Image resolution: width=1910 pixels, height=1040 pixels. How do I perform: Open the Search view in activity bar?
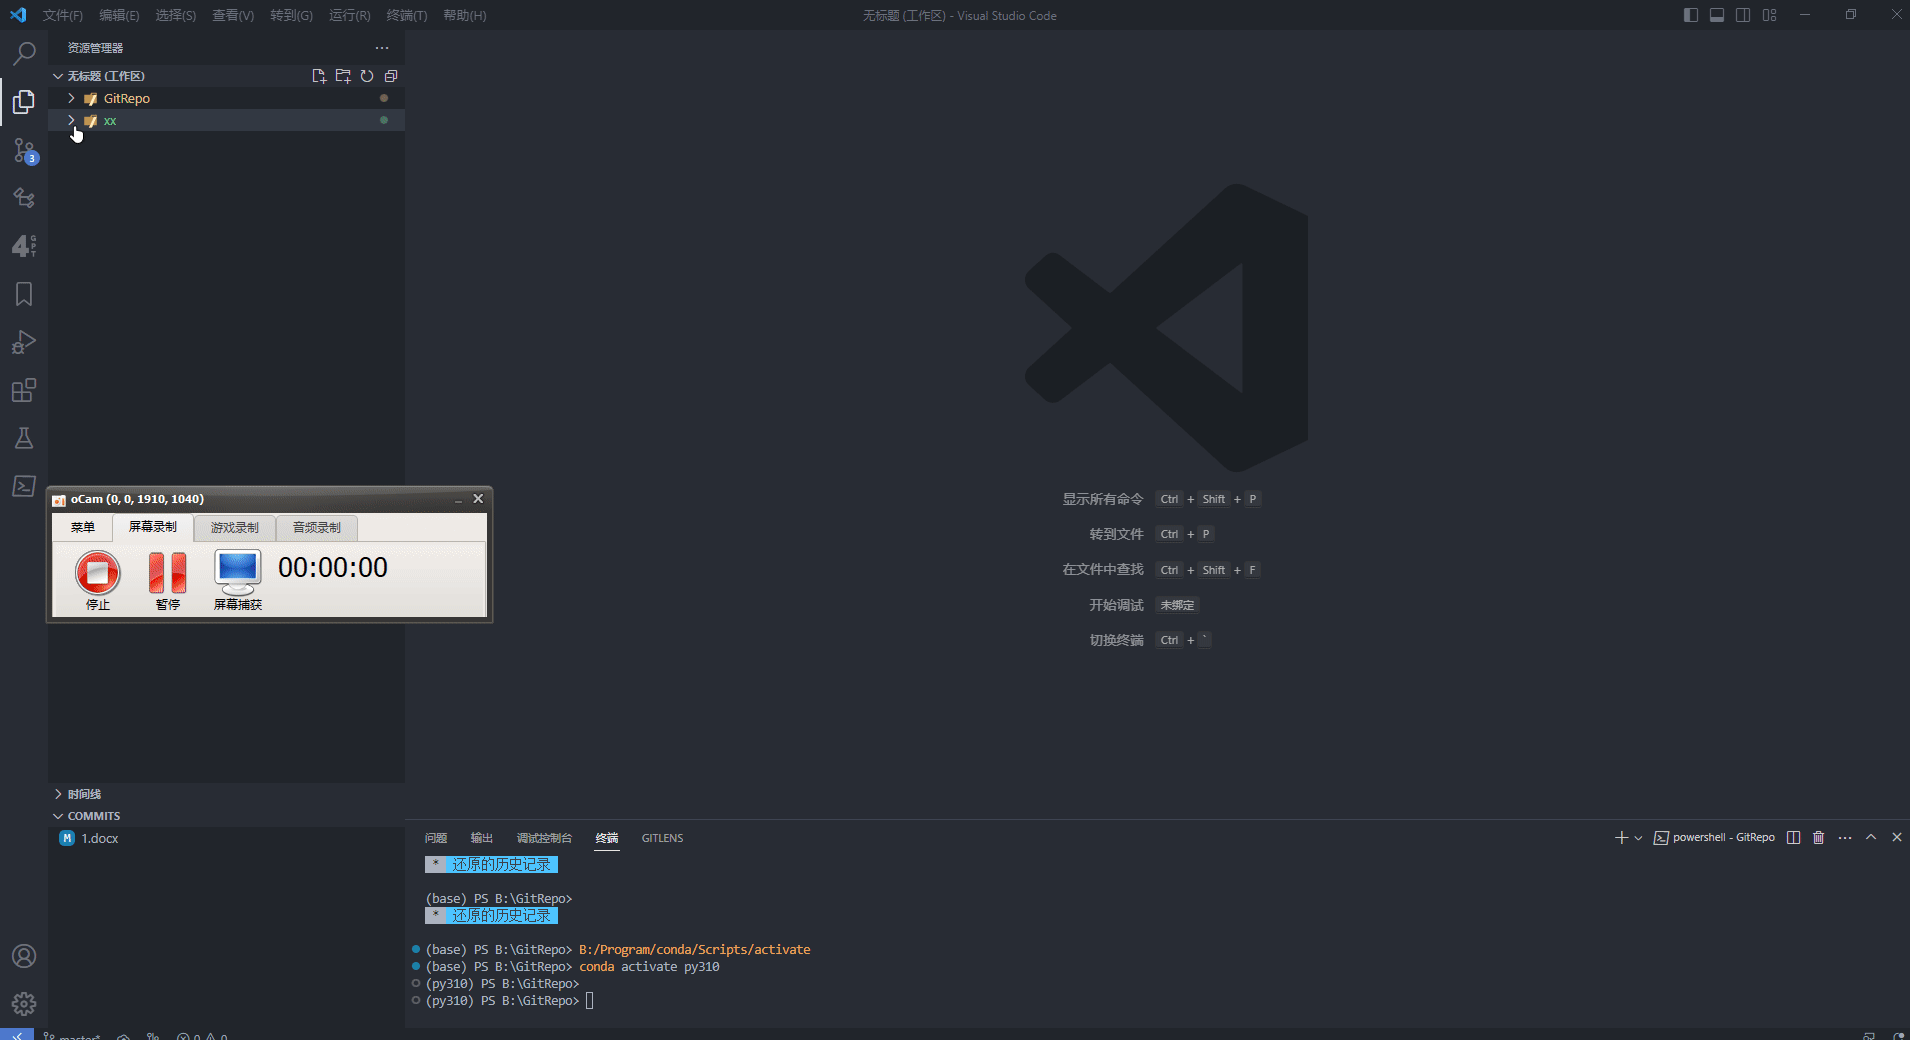pyautogui.click(x=24, y=53)
